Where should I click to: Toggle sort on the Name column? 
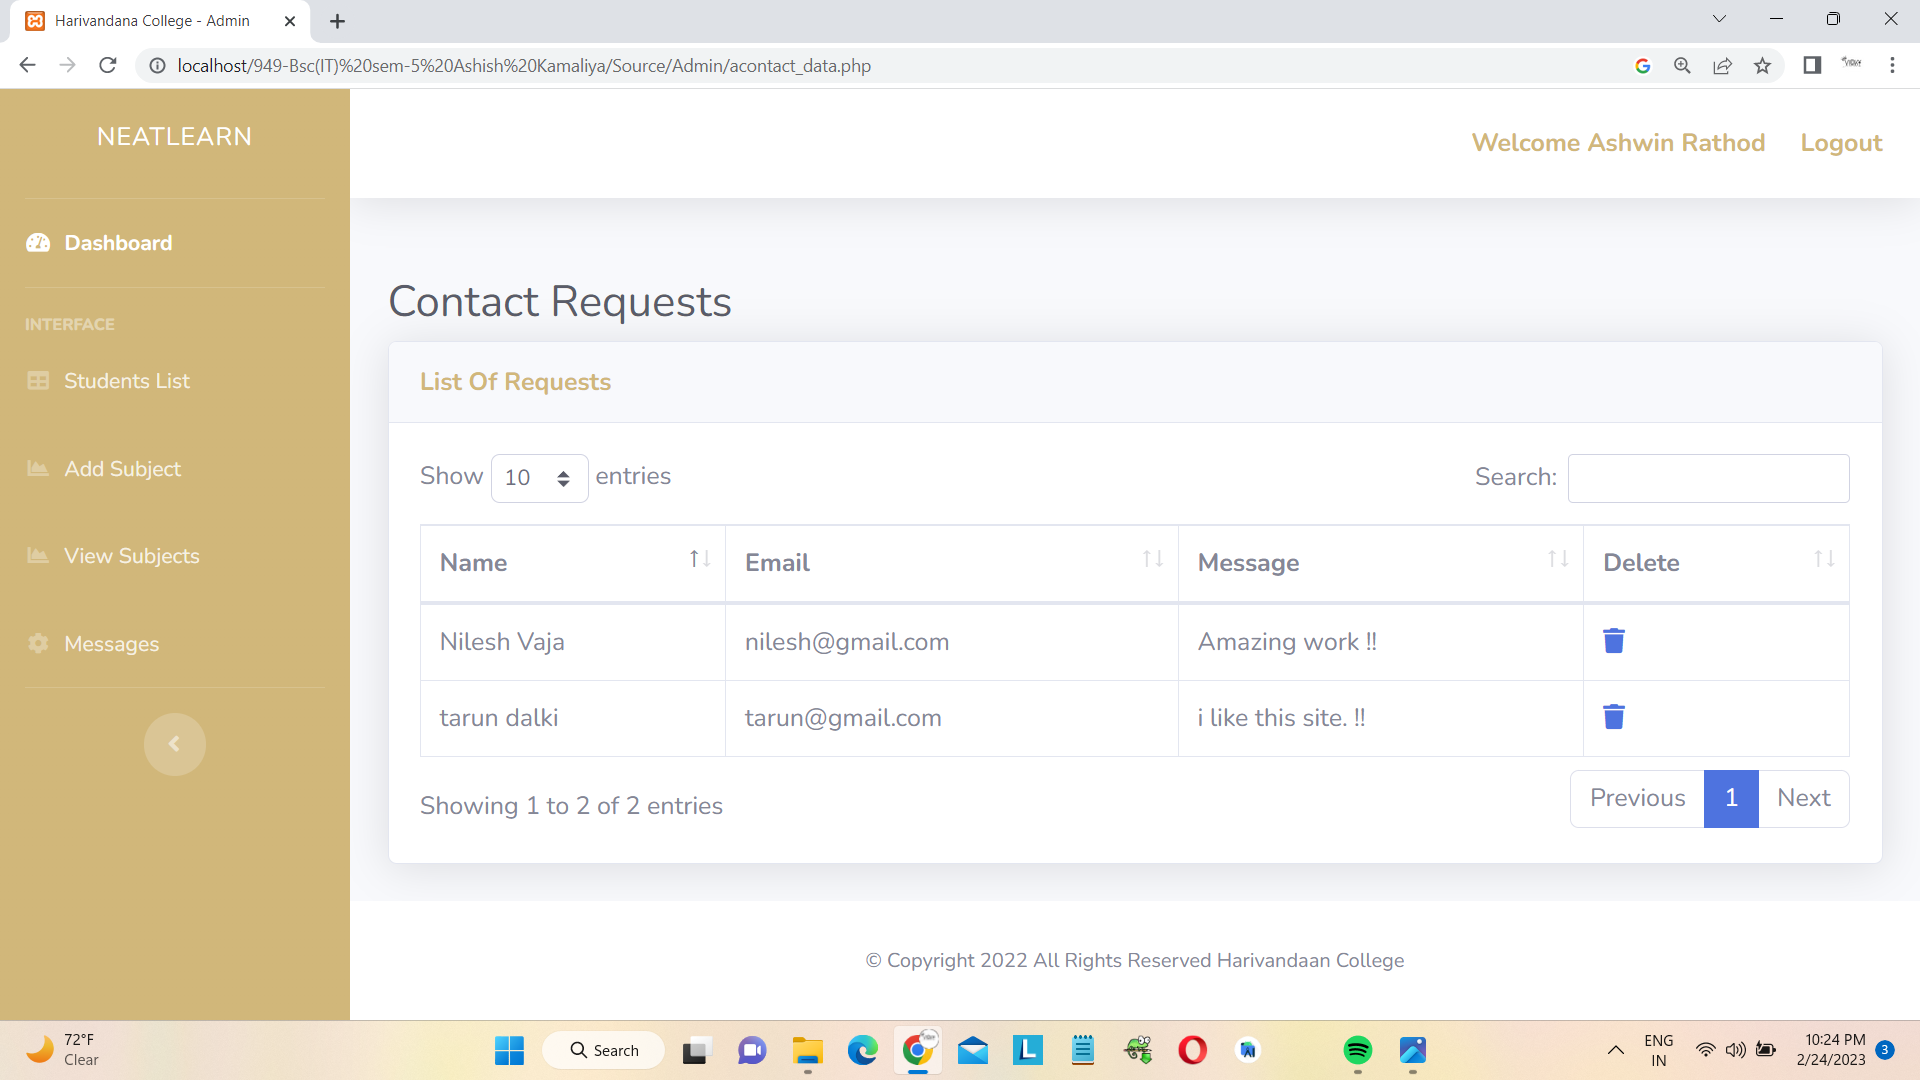tap(697, 559)
